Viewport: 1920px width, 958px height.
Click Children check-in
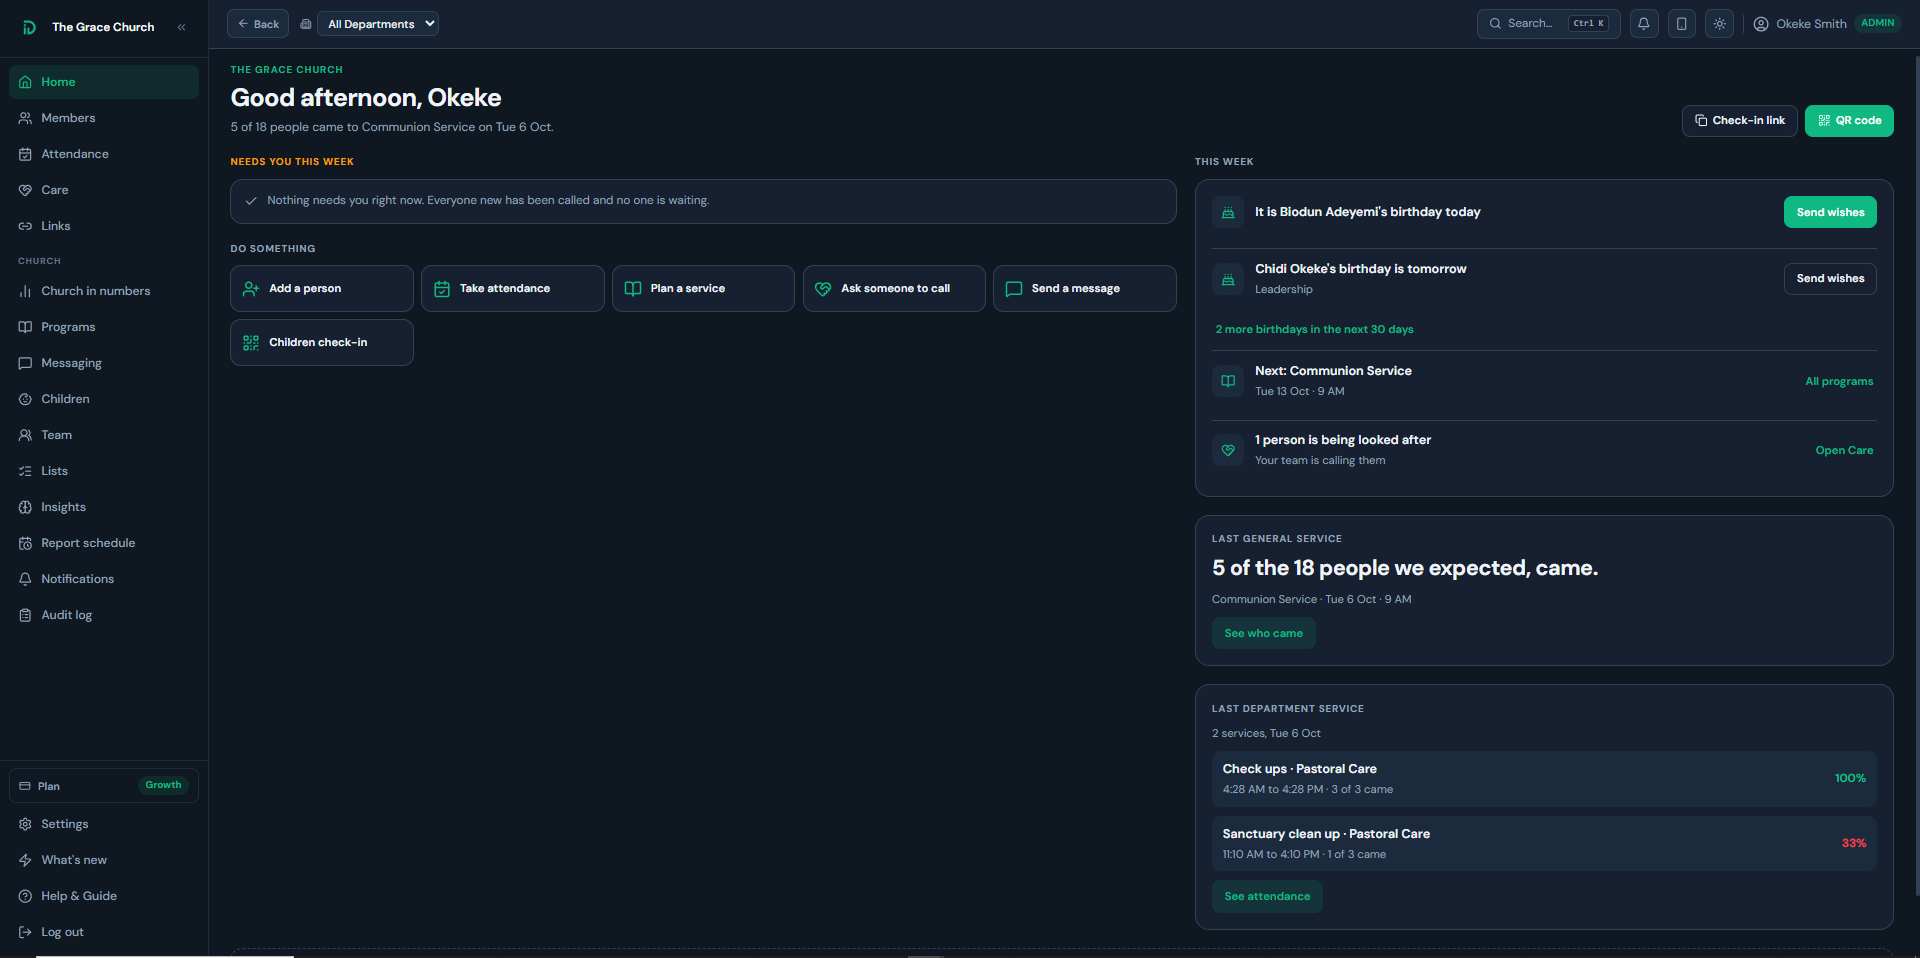click(x=322, y=342)
